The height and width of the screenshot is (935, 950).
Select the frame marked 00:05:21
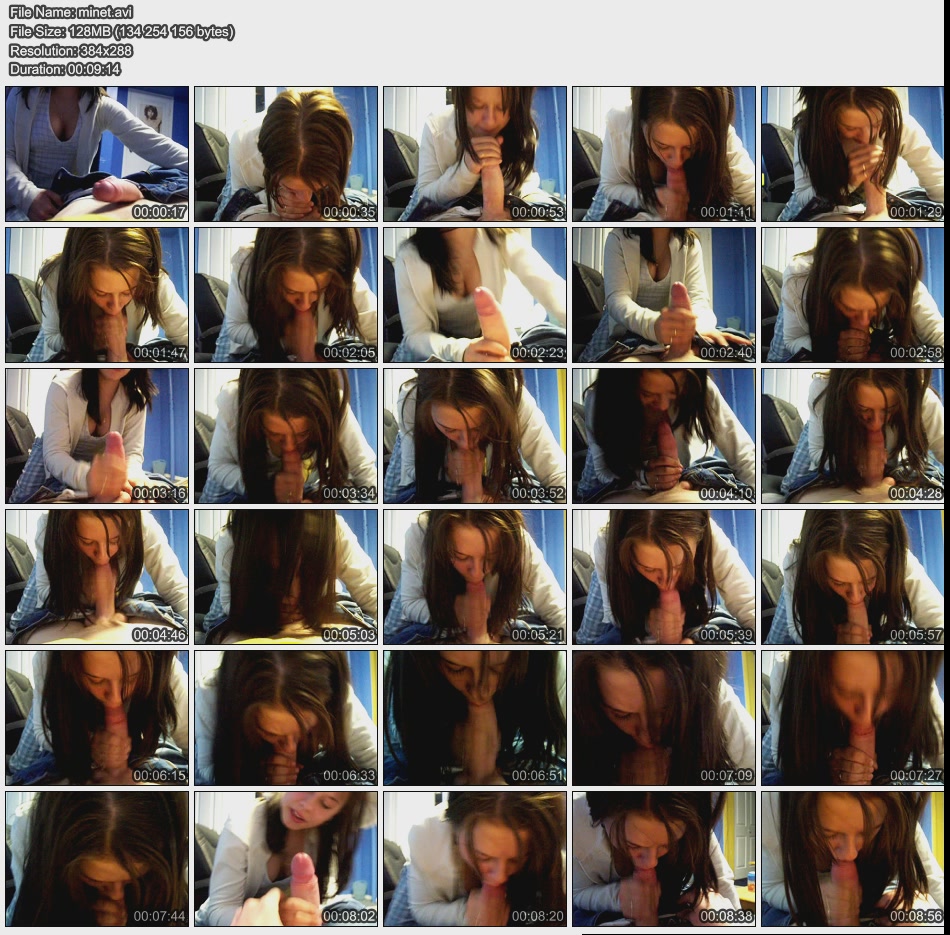coord(475,577)
